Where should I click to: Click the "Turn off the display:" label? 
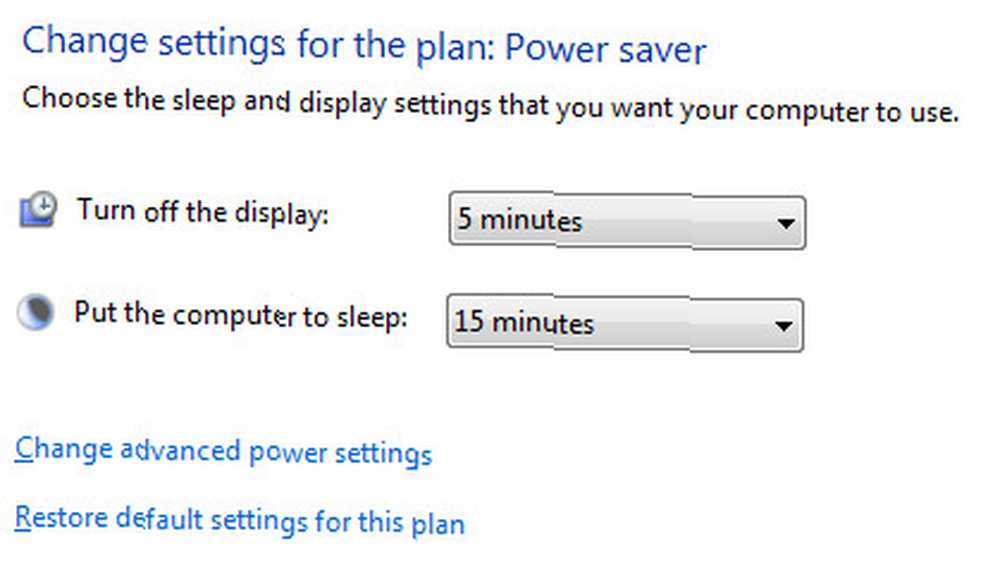[203, 212]
